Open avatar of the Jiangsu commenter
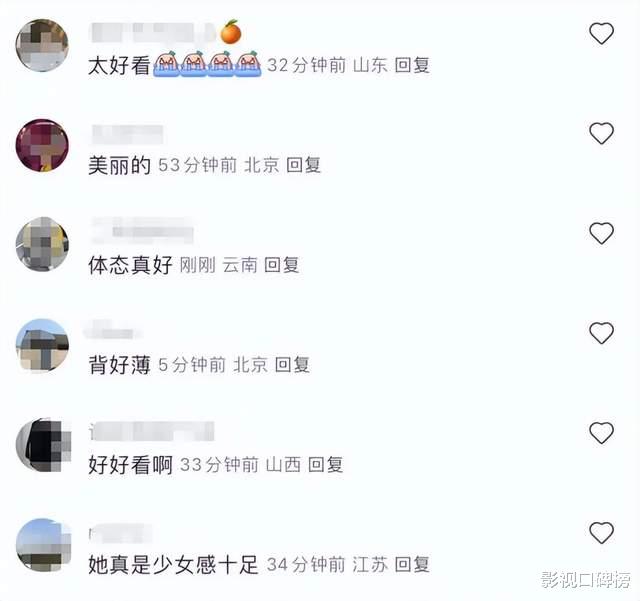640x601 pixels. (x=43, y=545)
